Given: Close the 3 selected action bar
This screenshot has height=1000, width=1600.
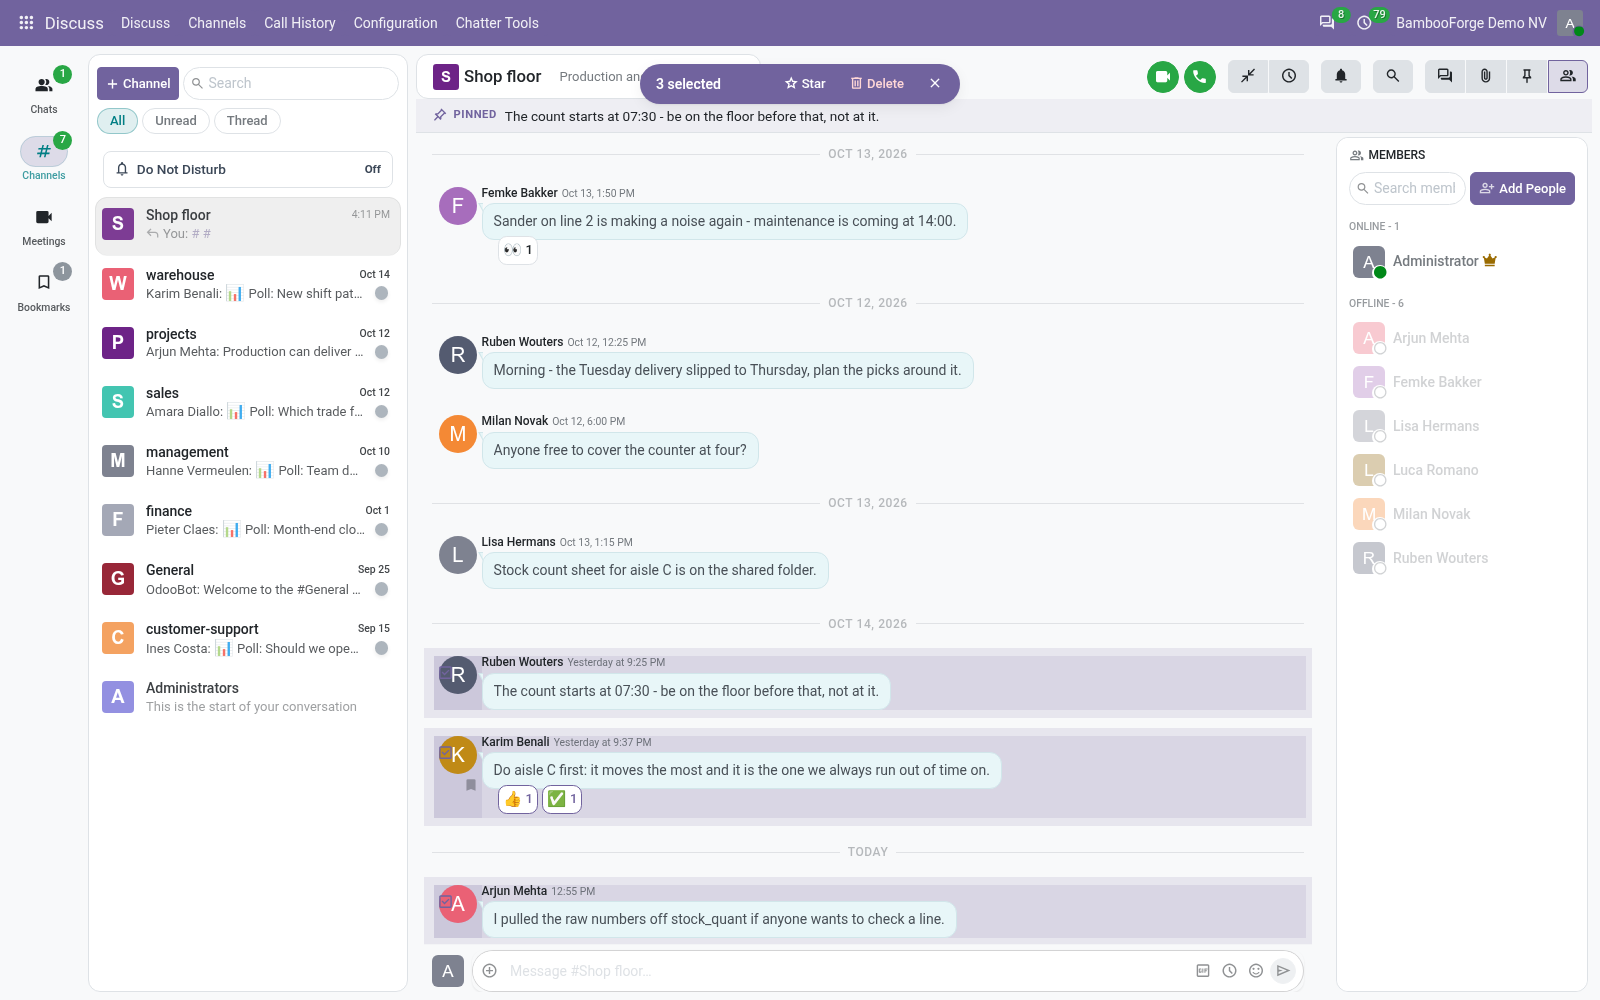Looking at the screenshot, I should coord(935,84).
